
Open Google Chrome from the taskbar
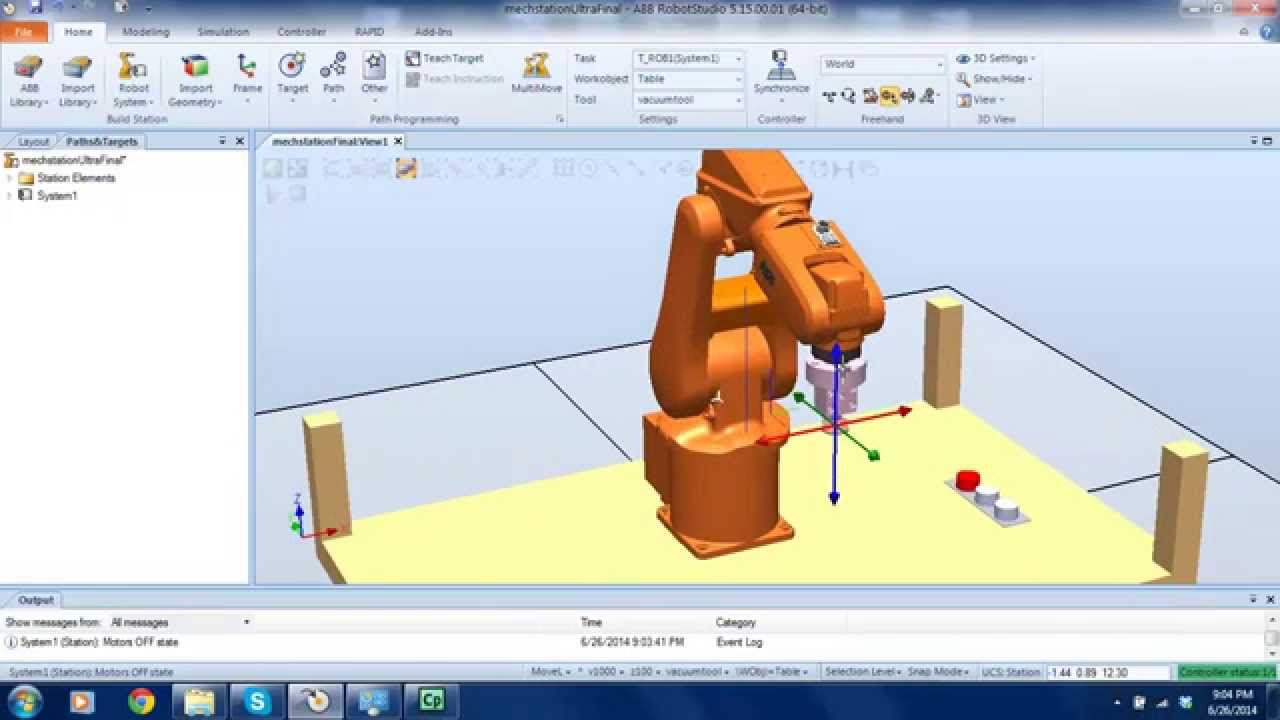click(141, 701)
